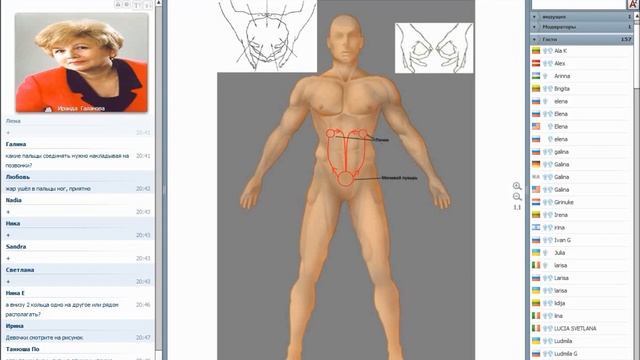The width and height of the screenshot is (640, 360).
Task: Select participant Arinna
Action: point(562,76)
